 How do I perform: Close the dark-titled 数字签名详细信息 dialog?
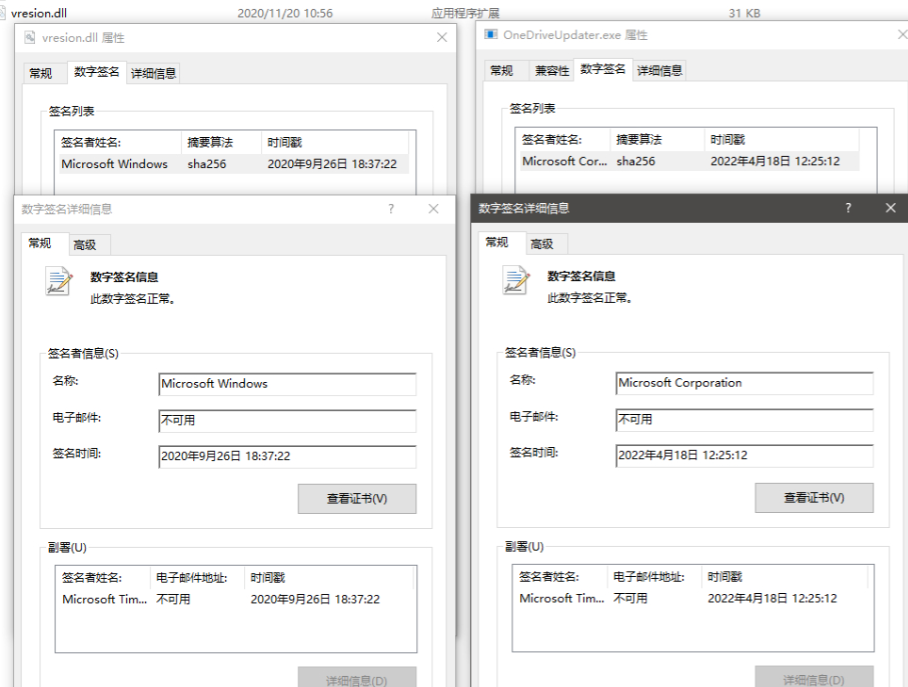click(x=890, y=208)
